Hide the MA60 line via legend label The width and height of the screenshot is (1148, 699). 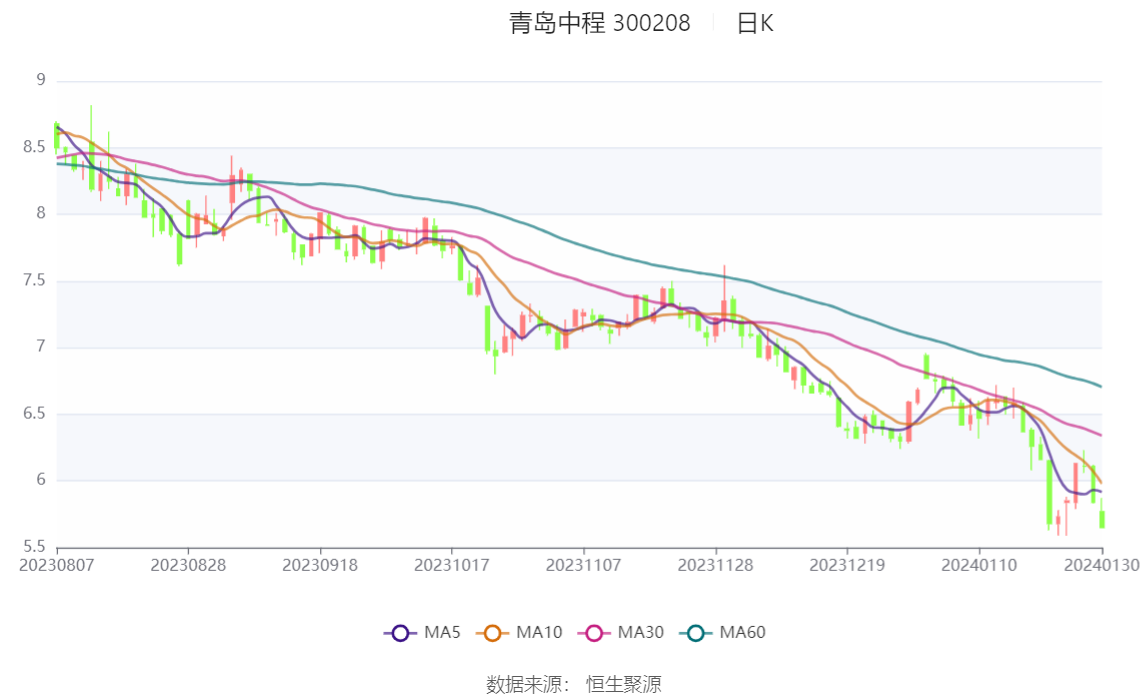(742, 633)
